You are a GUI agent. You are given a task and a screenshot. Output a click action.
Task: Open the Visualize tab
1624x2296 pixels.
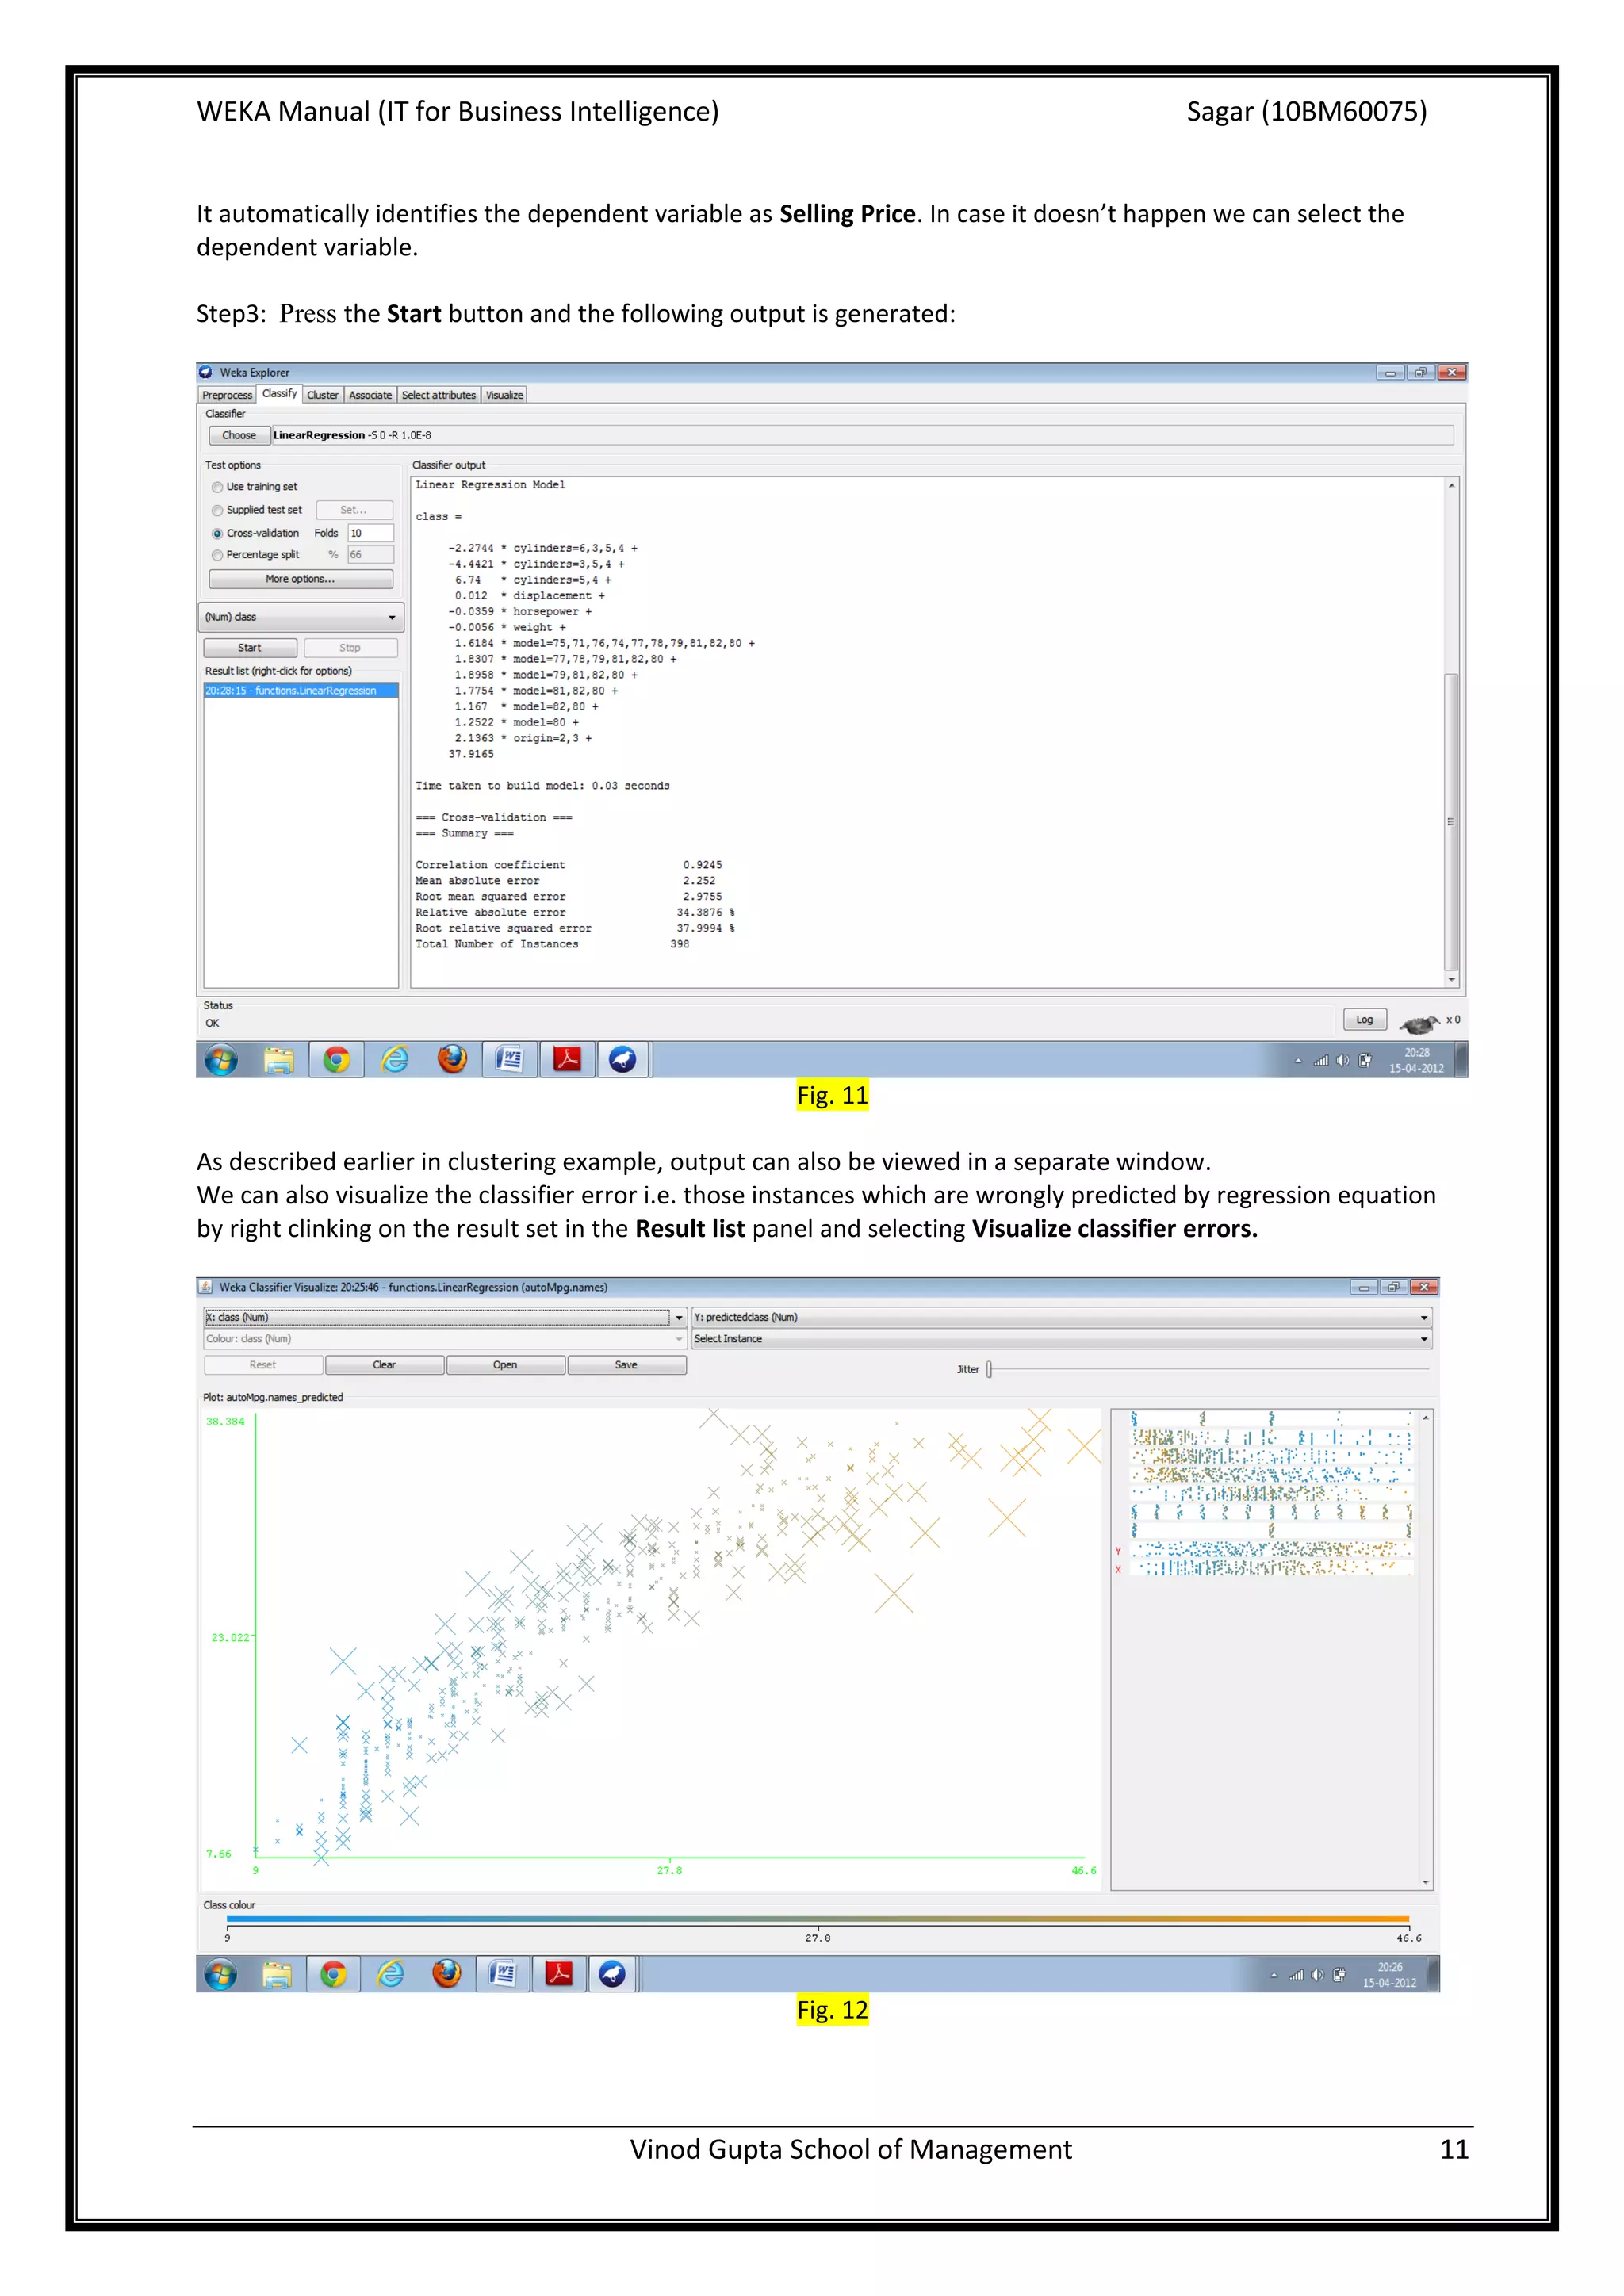(x=505, y=395)
